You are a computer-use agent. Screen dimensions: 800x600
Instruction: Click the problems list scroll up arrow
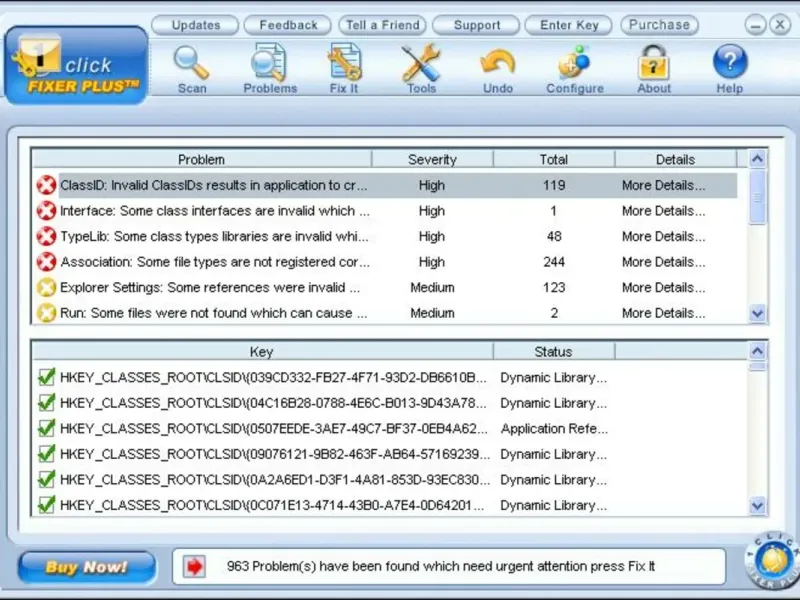pyautogui.click(x=757, y=160)
